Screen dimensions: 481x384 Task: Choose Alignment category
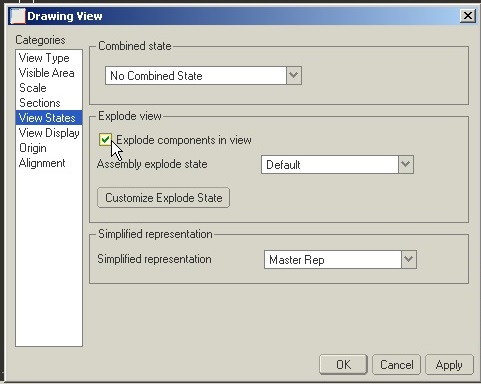coord(49,163)
